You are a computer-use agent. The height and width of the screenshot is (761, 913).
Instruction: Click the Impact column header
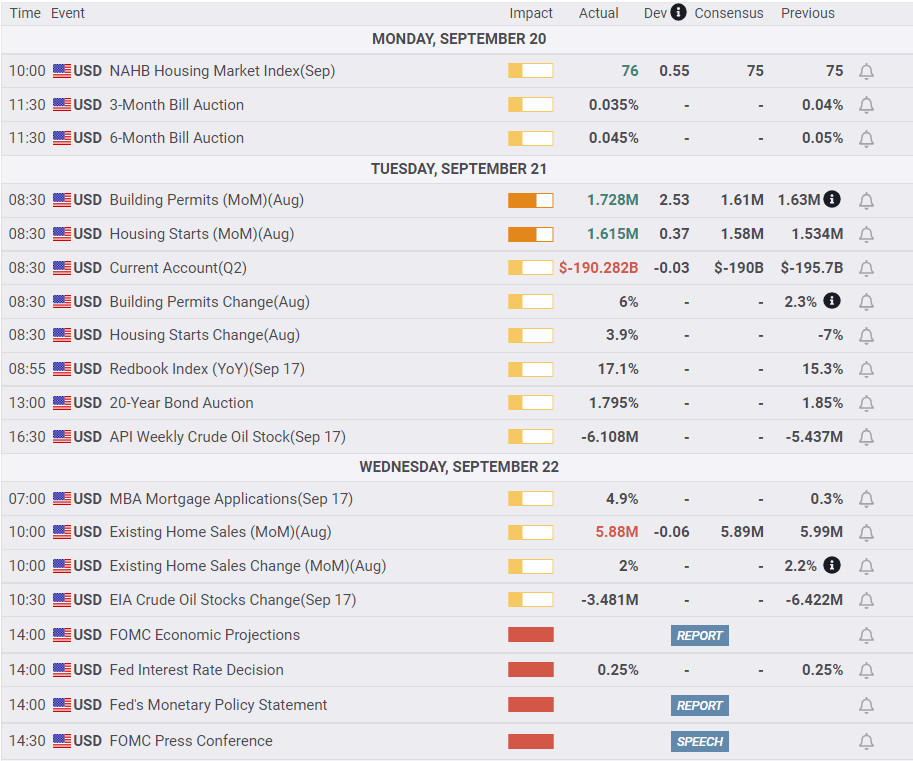pos(530,13)
